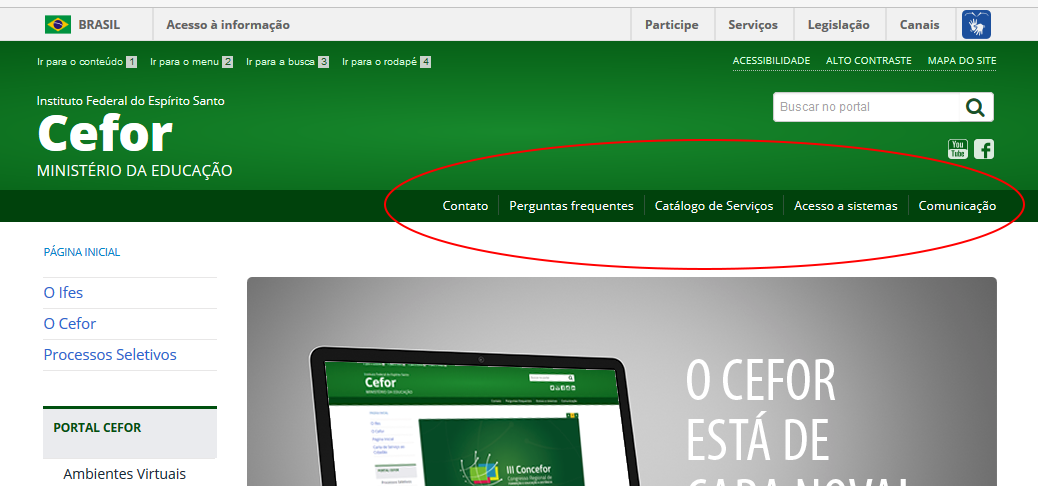The image size is (1038, 486).
Task: Open Acesso a sistemas page
Action: tap(845, 205)
